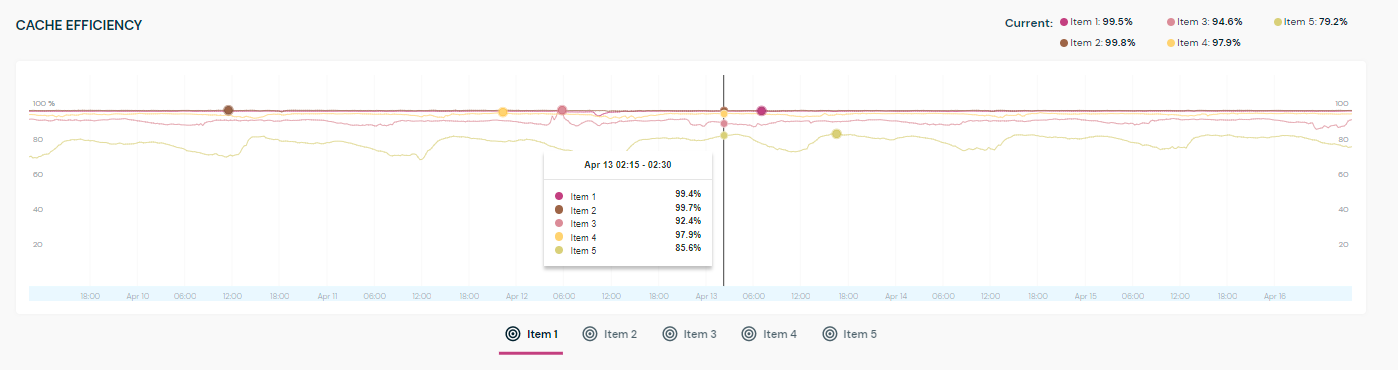Click the olive Item 5 legend dot at top
The width and height of the screenshot is (1398, 370).
click(x=1278, y=22)
